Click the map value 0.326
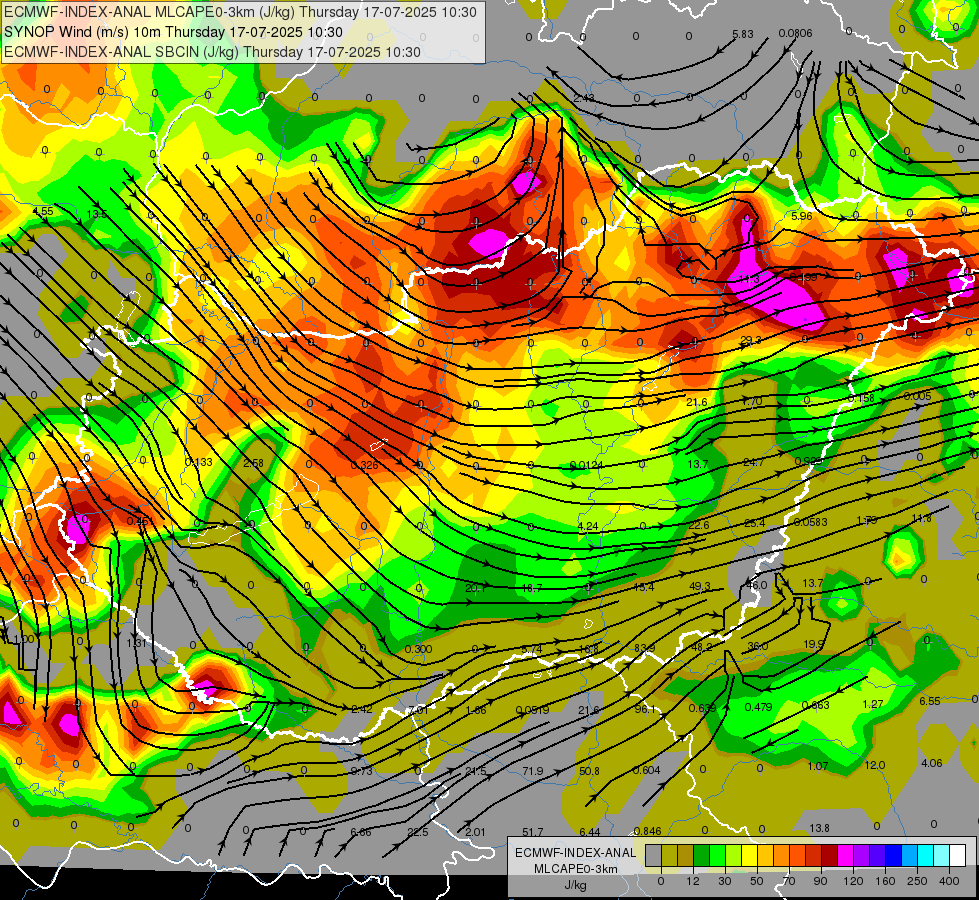The height and width of the screenshot is (900, 979). click(x=364, y=465)
